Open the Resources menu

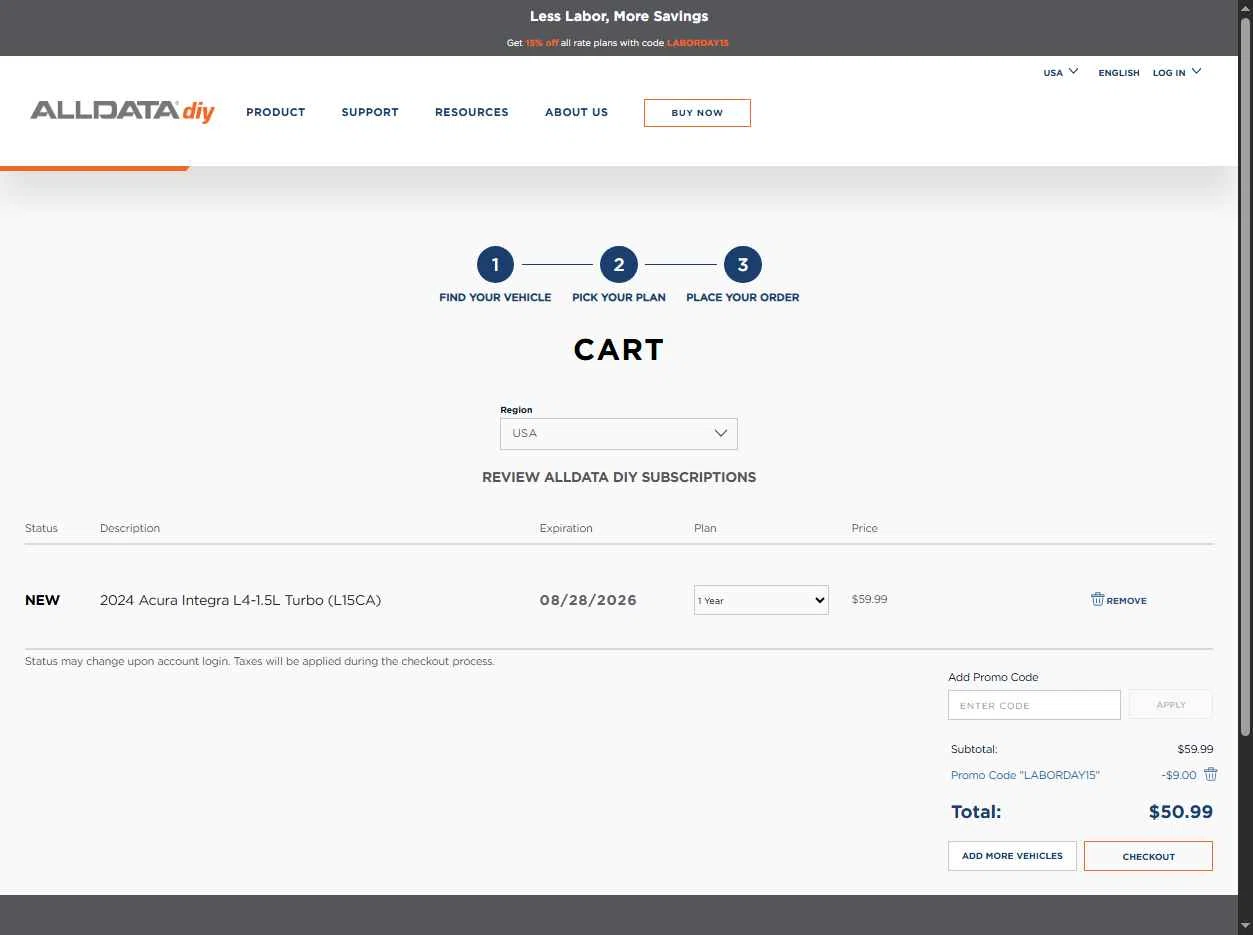pos(472,112)
